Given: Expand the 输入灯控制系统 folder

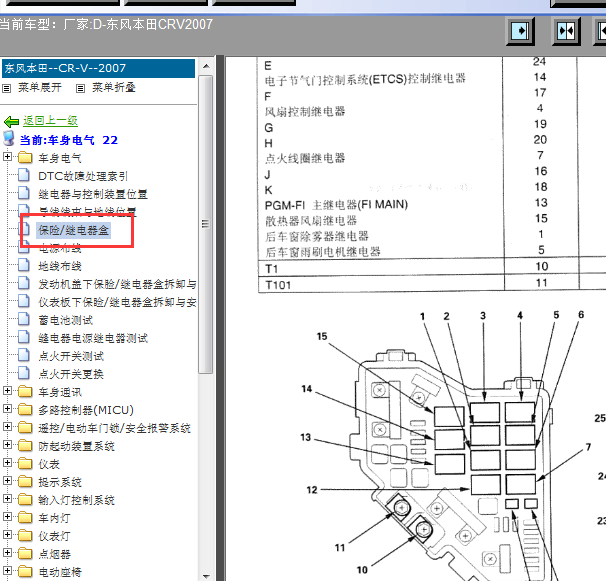Looking at the screenshot, I should tap(7, 499).
